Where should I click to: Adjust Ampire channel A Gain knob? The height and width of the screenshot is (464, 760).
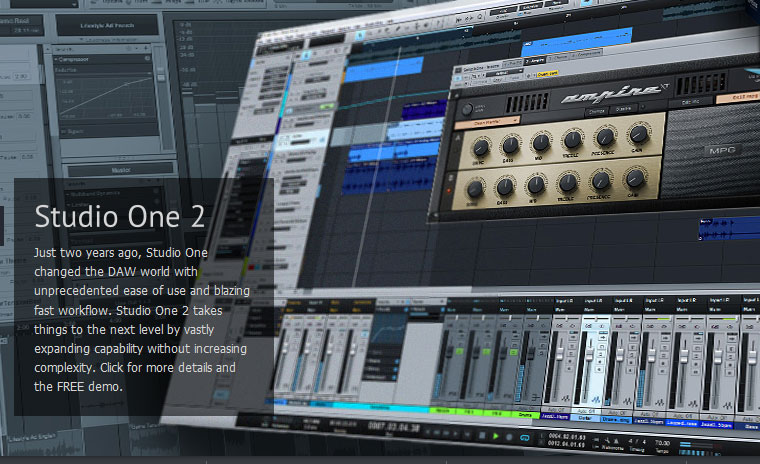click(x=639, y=134)
